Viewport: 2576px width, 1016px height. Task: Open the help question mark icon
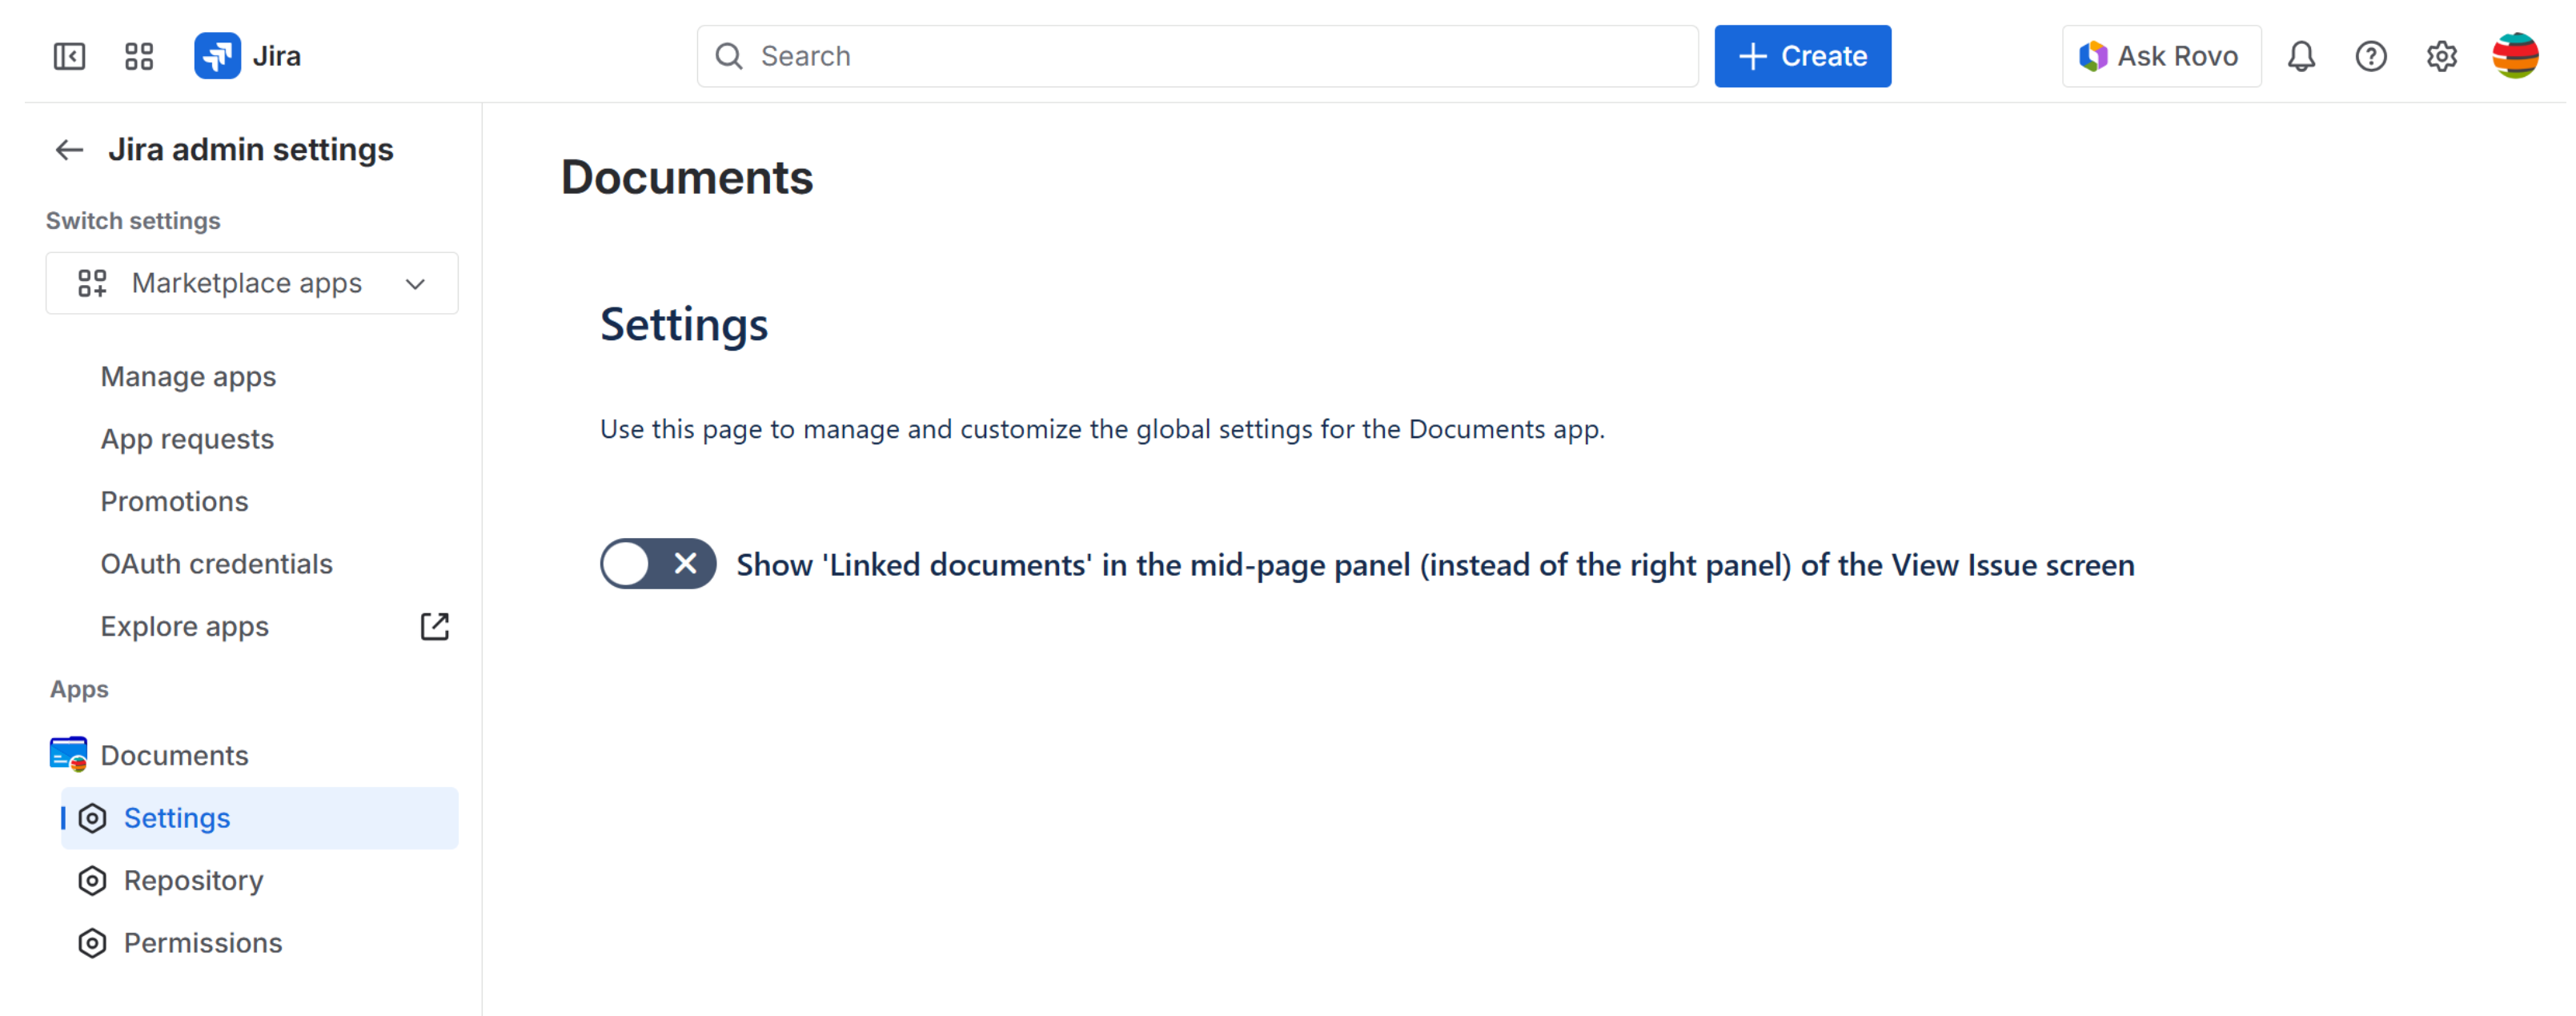pos(2371,56)
